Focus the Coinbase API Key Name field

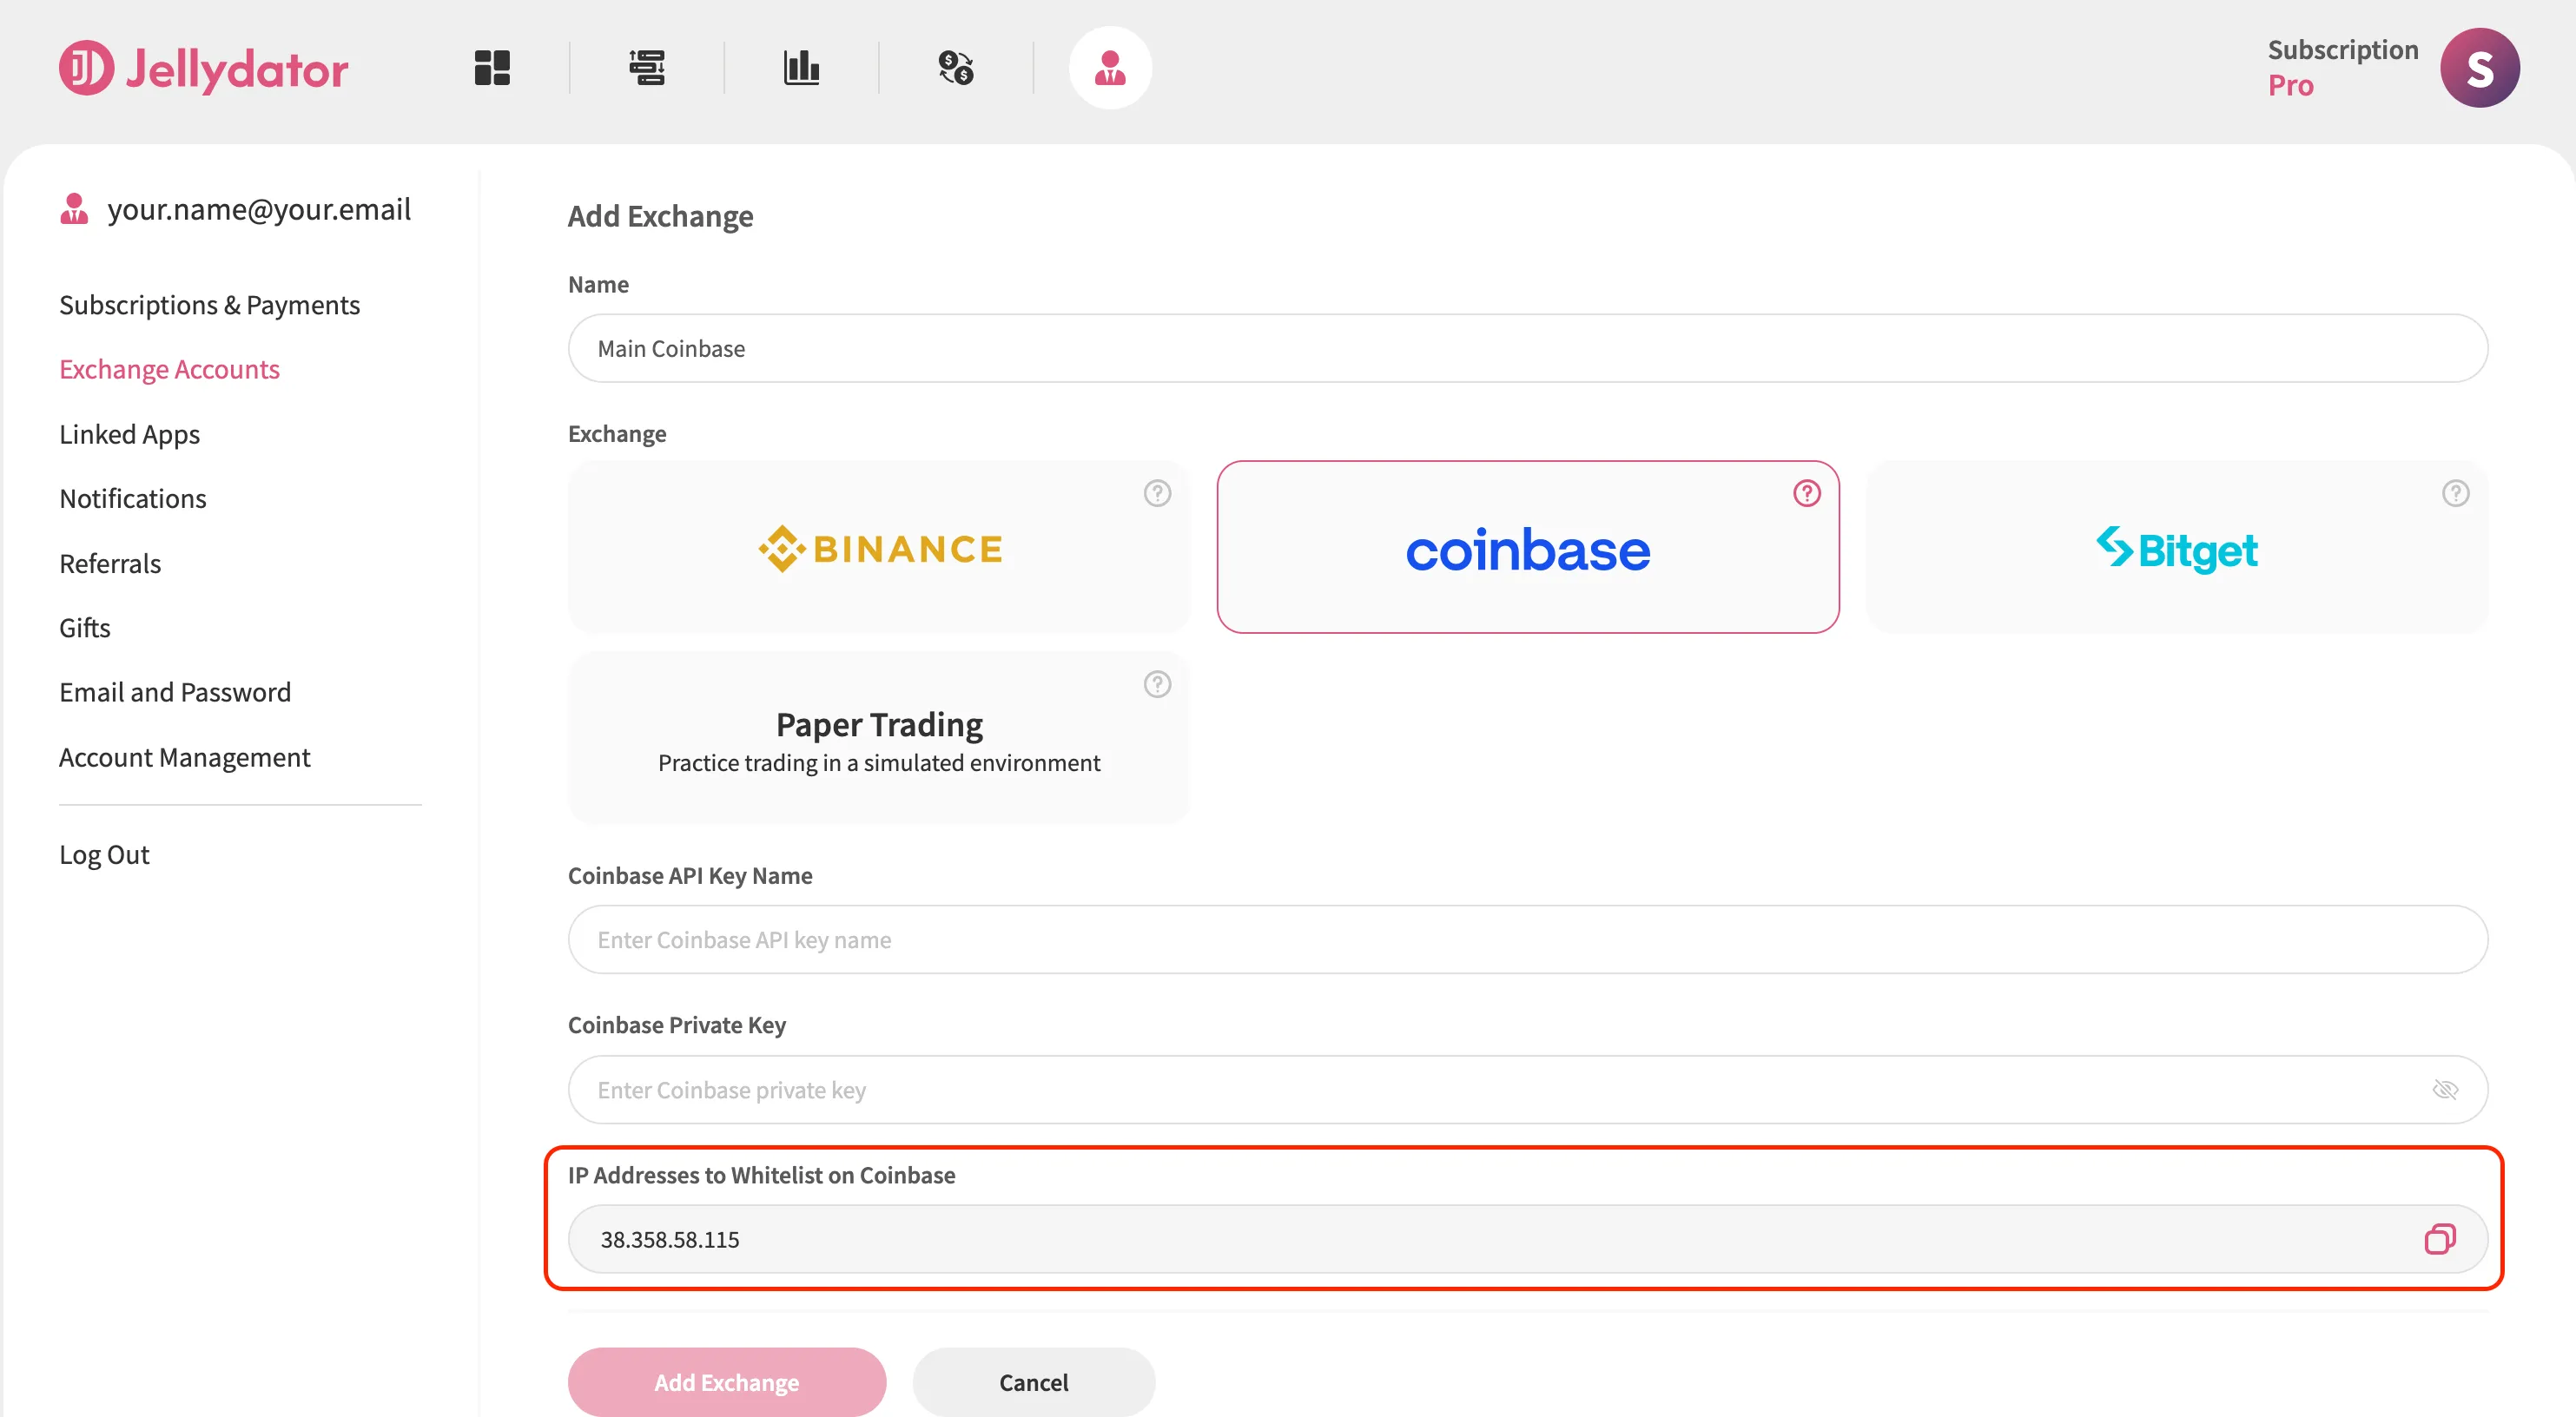[1528, 940]
